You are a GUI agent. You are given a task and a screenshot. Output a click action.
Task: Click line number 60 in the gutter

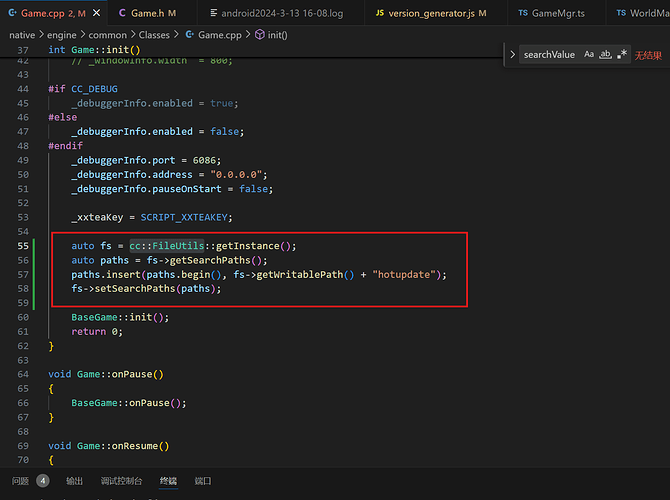click(x=23, y=318)
